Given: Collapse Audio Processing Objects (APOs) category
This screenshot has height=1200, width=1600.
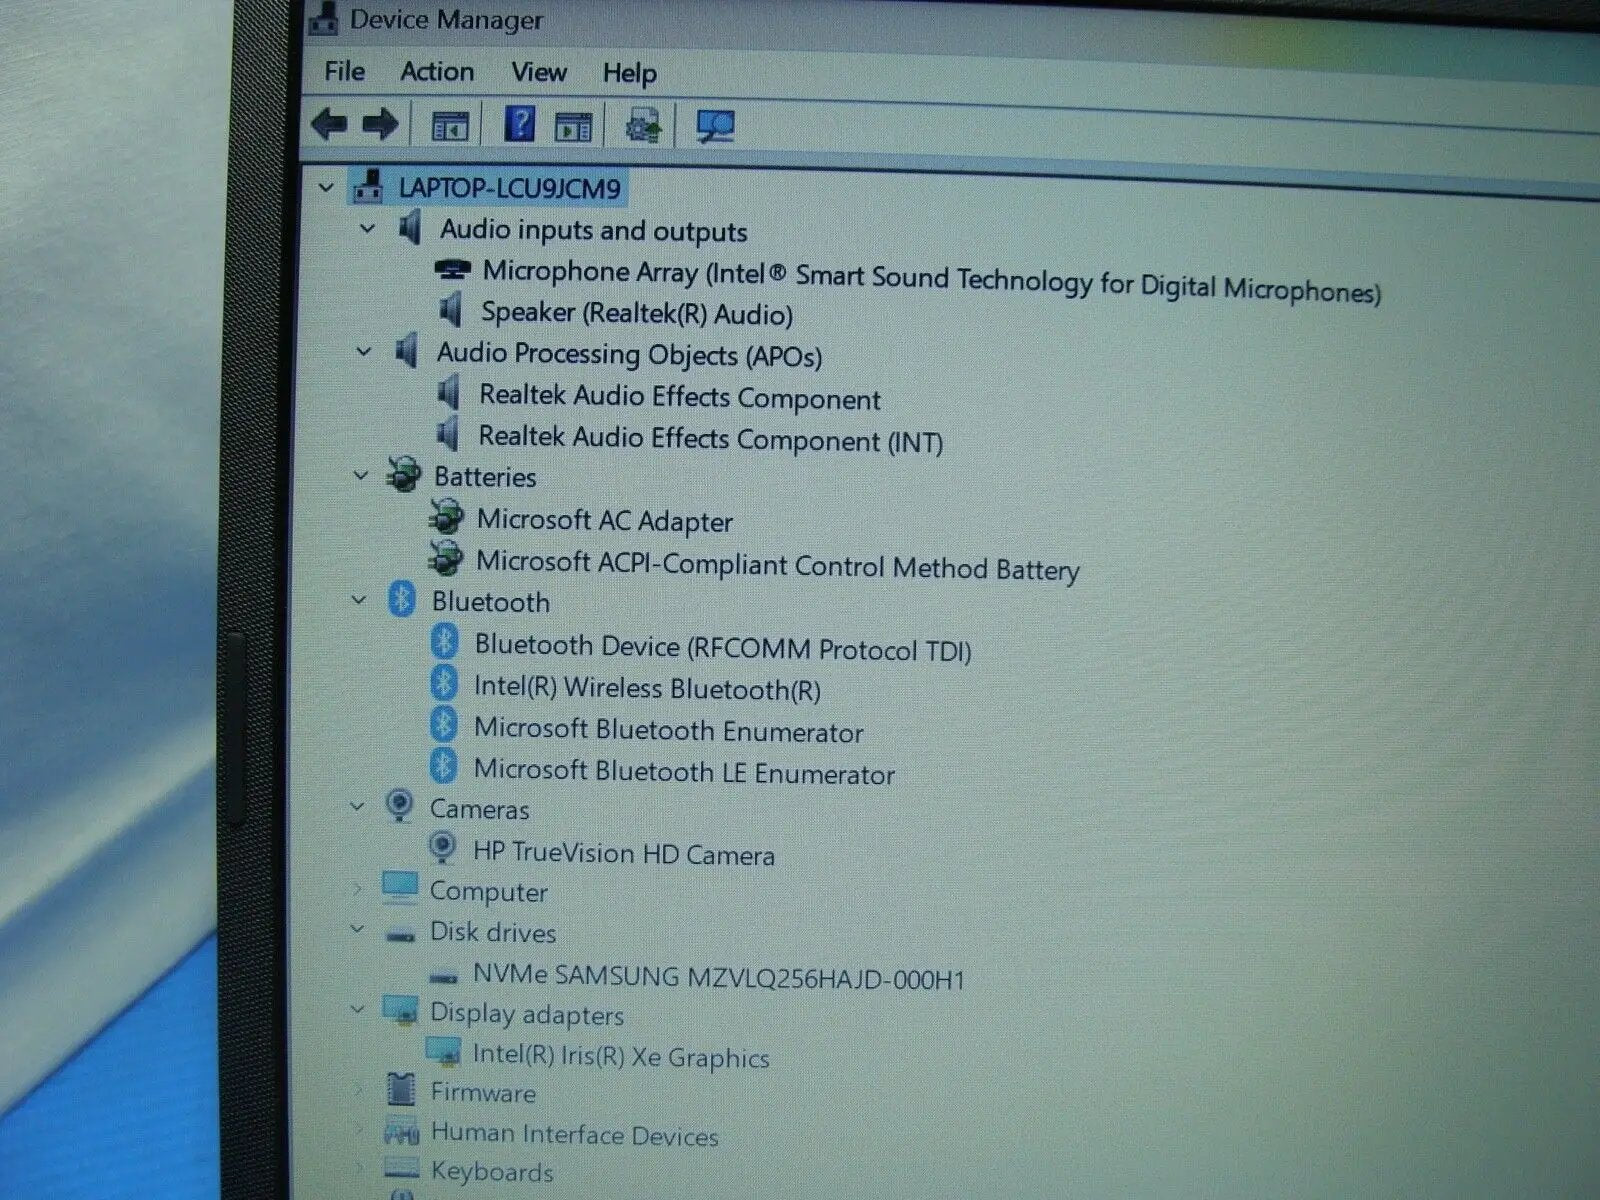Looking at the screenshot, I should pos(364,351).
